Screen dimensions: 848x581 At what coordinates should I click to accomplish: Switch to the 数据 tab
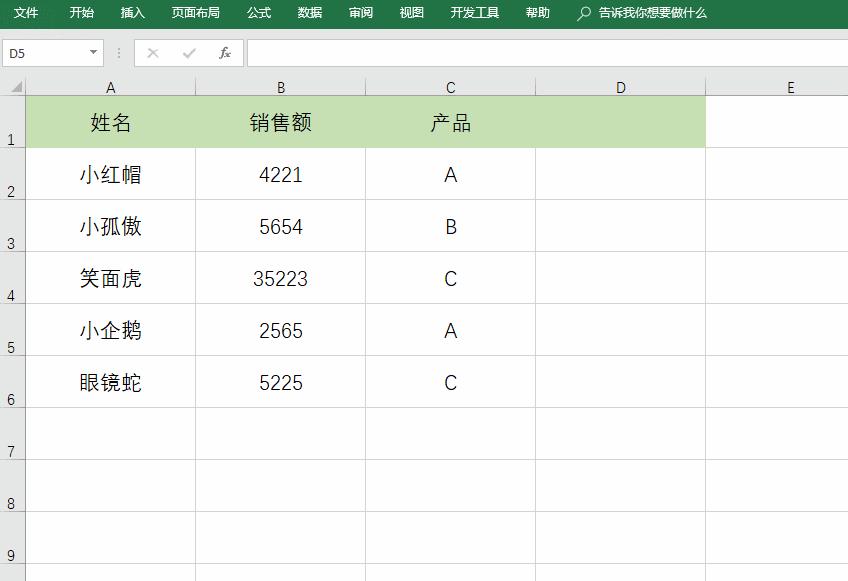point(309,13)
